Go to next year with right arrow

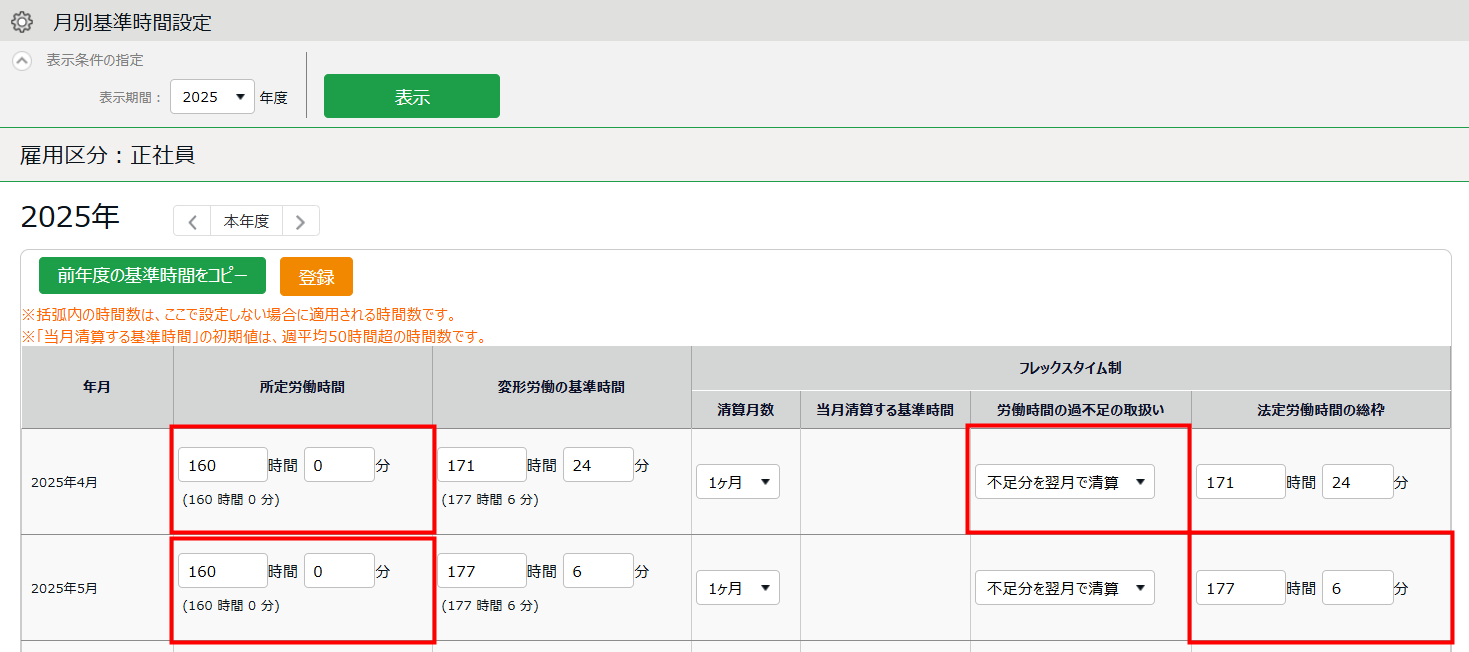(300, 221)
